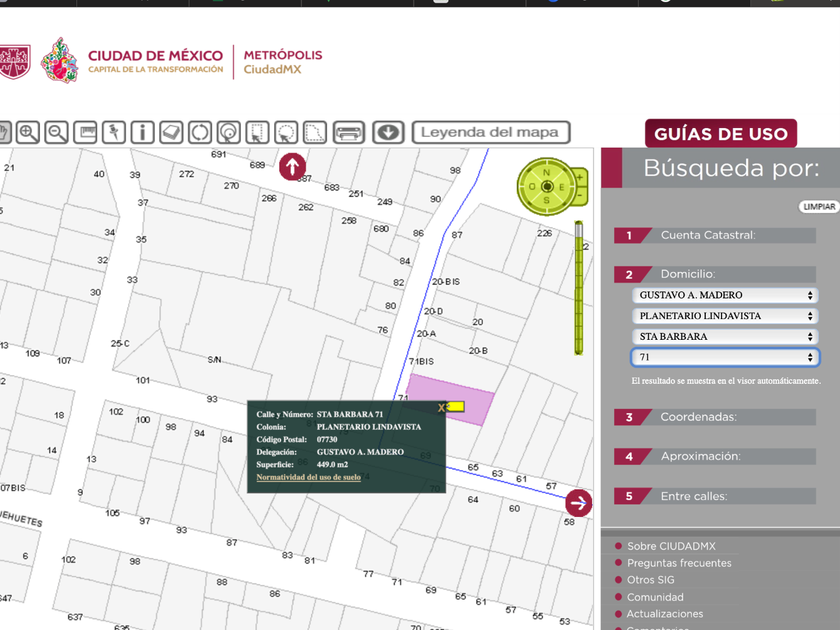Open the GUSTAVO A. MADERO delegation dropdown
This screenshot has height=630, width=840.
[x=725, y=295]
